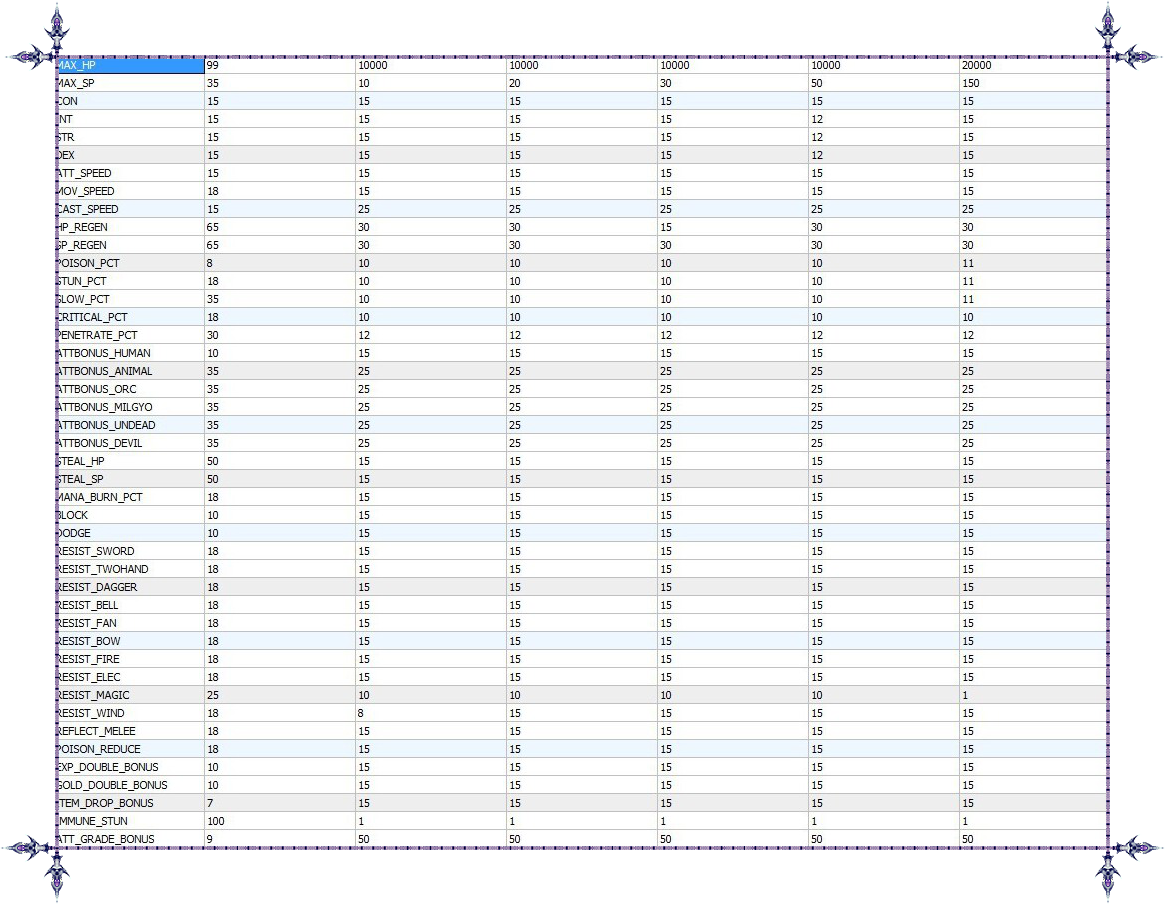
Task: Select the CON row label
Action: pyautogui.click(x=67, y=101)
